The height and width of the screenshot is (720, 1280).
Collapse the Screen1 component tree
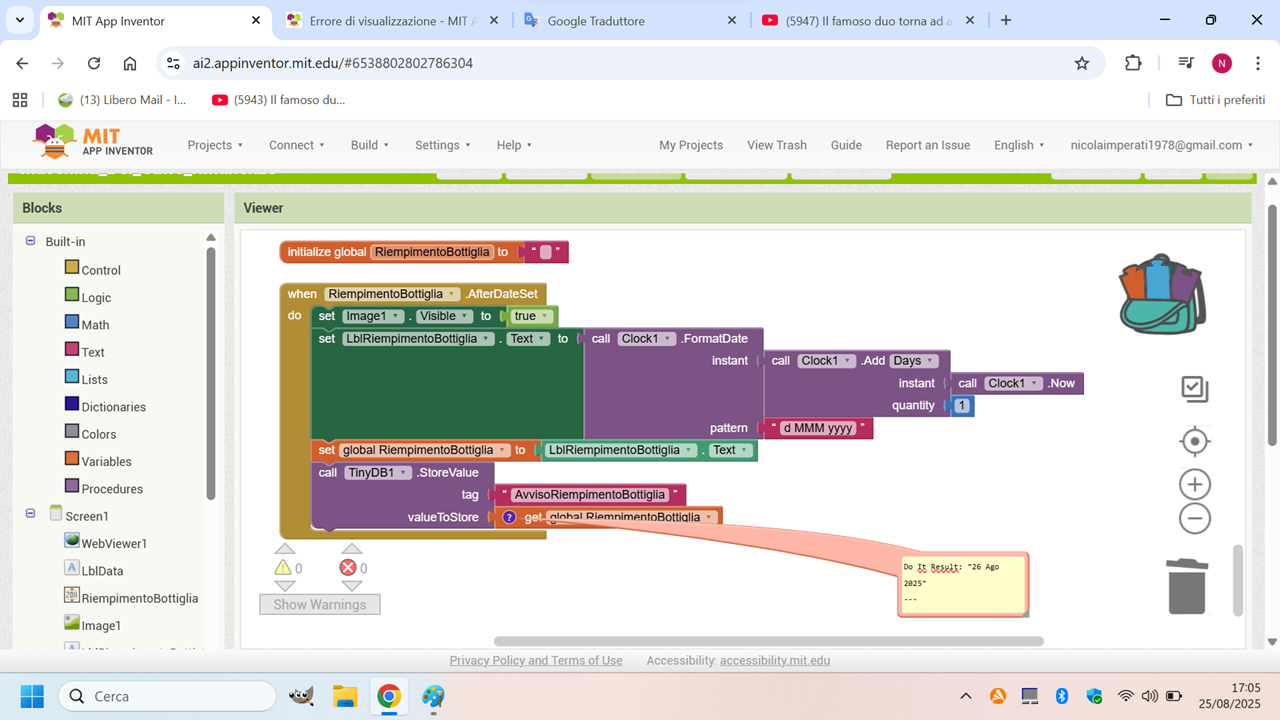30,515
